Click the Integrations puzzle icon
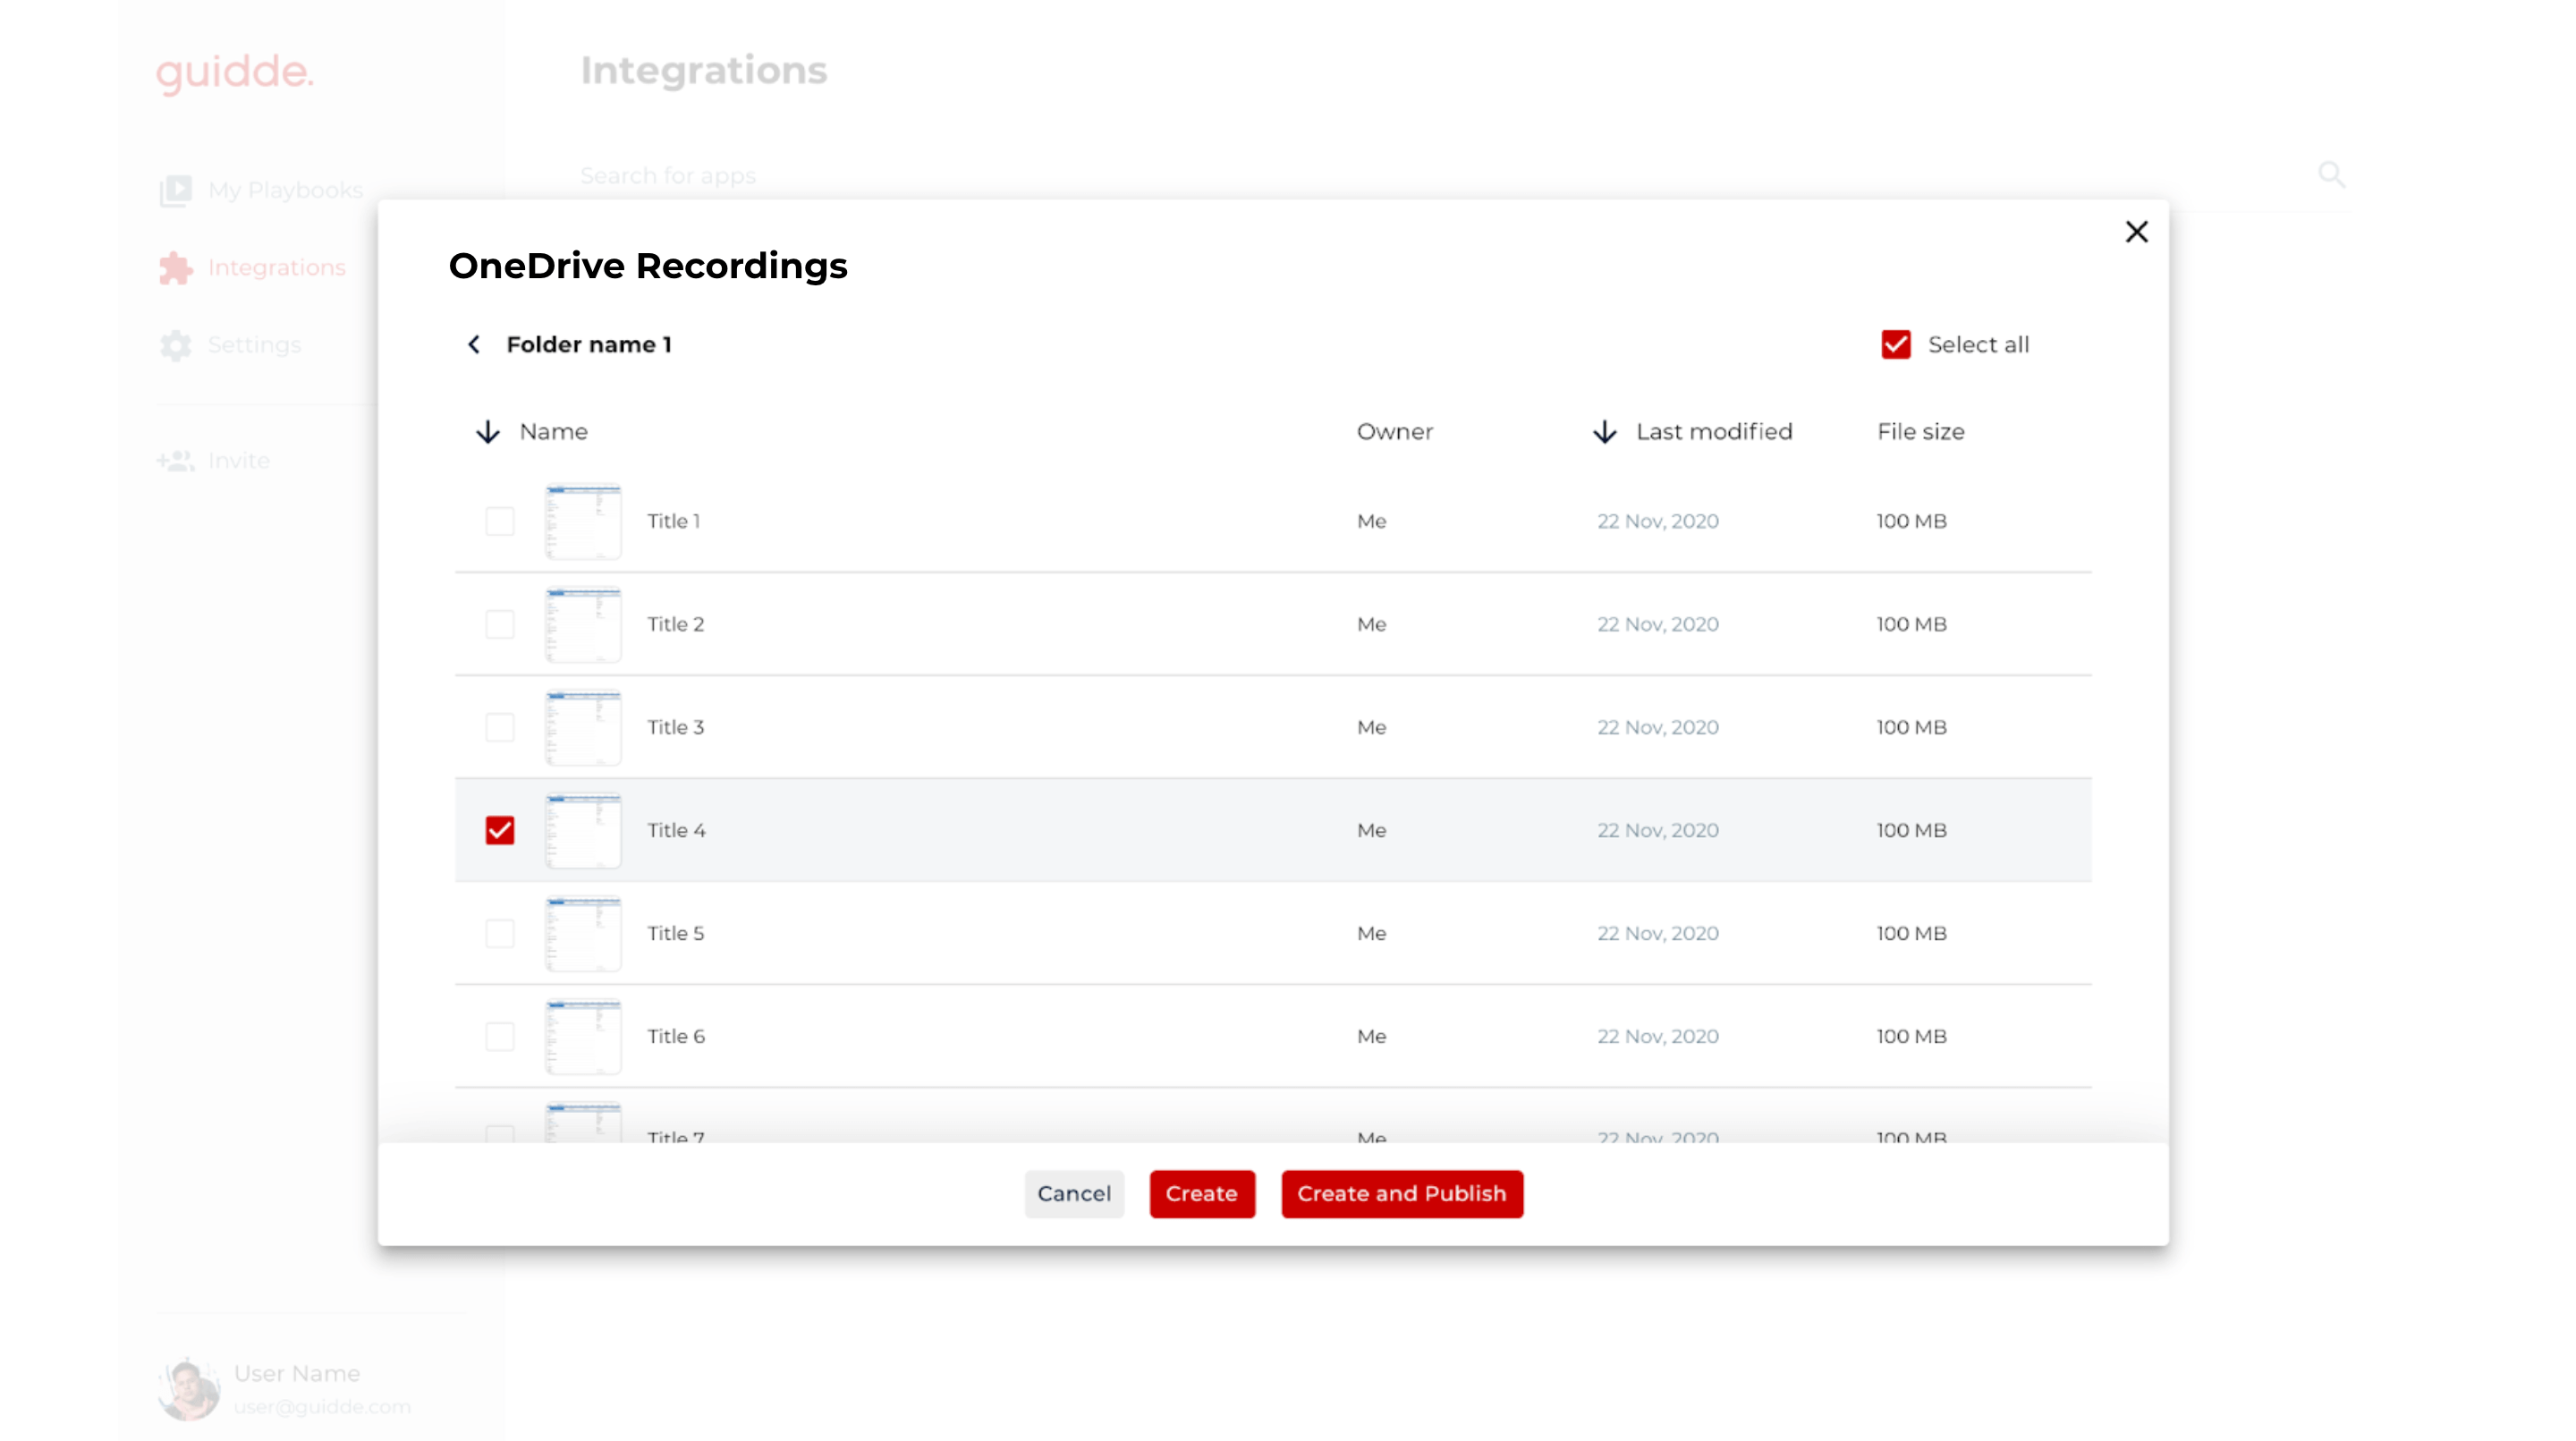Image resolution: width=2576 pixels, height=1441 pixels. tap(176, 268)
